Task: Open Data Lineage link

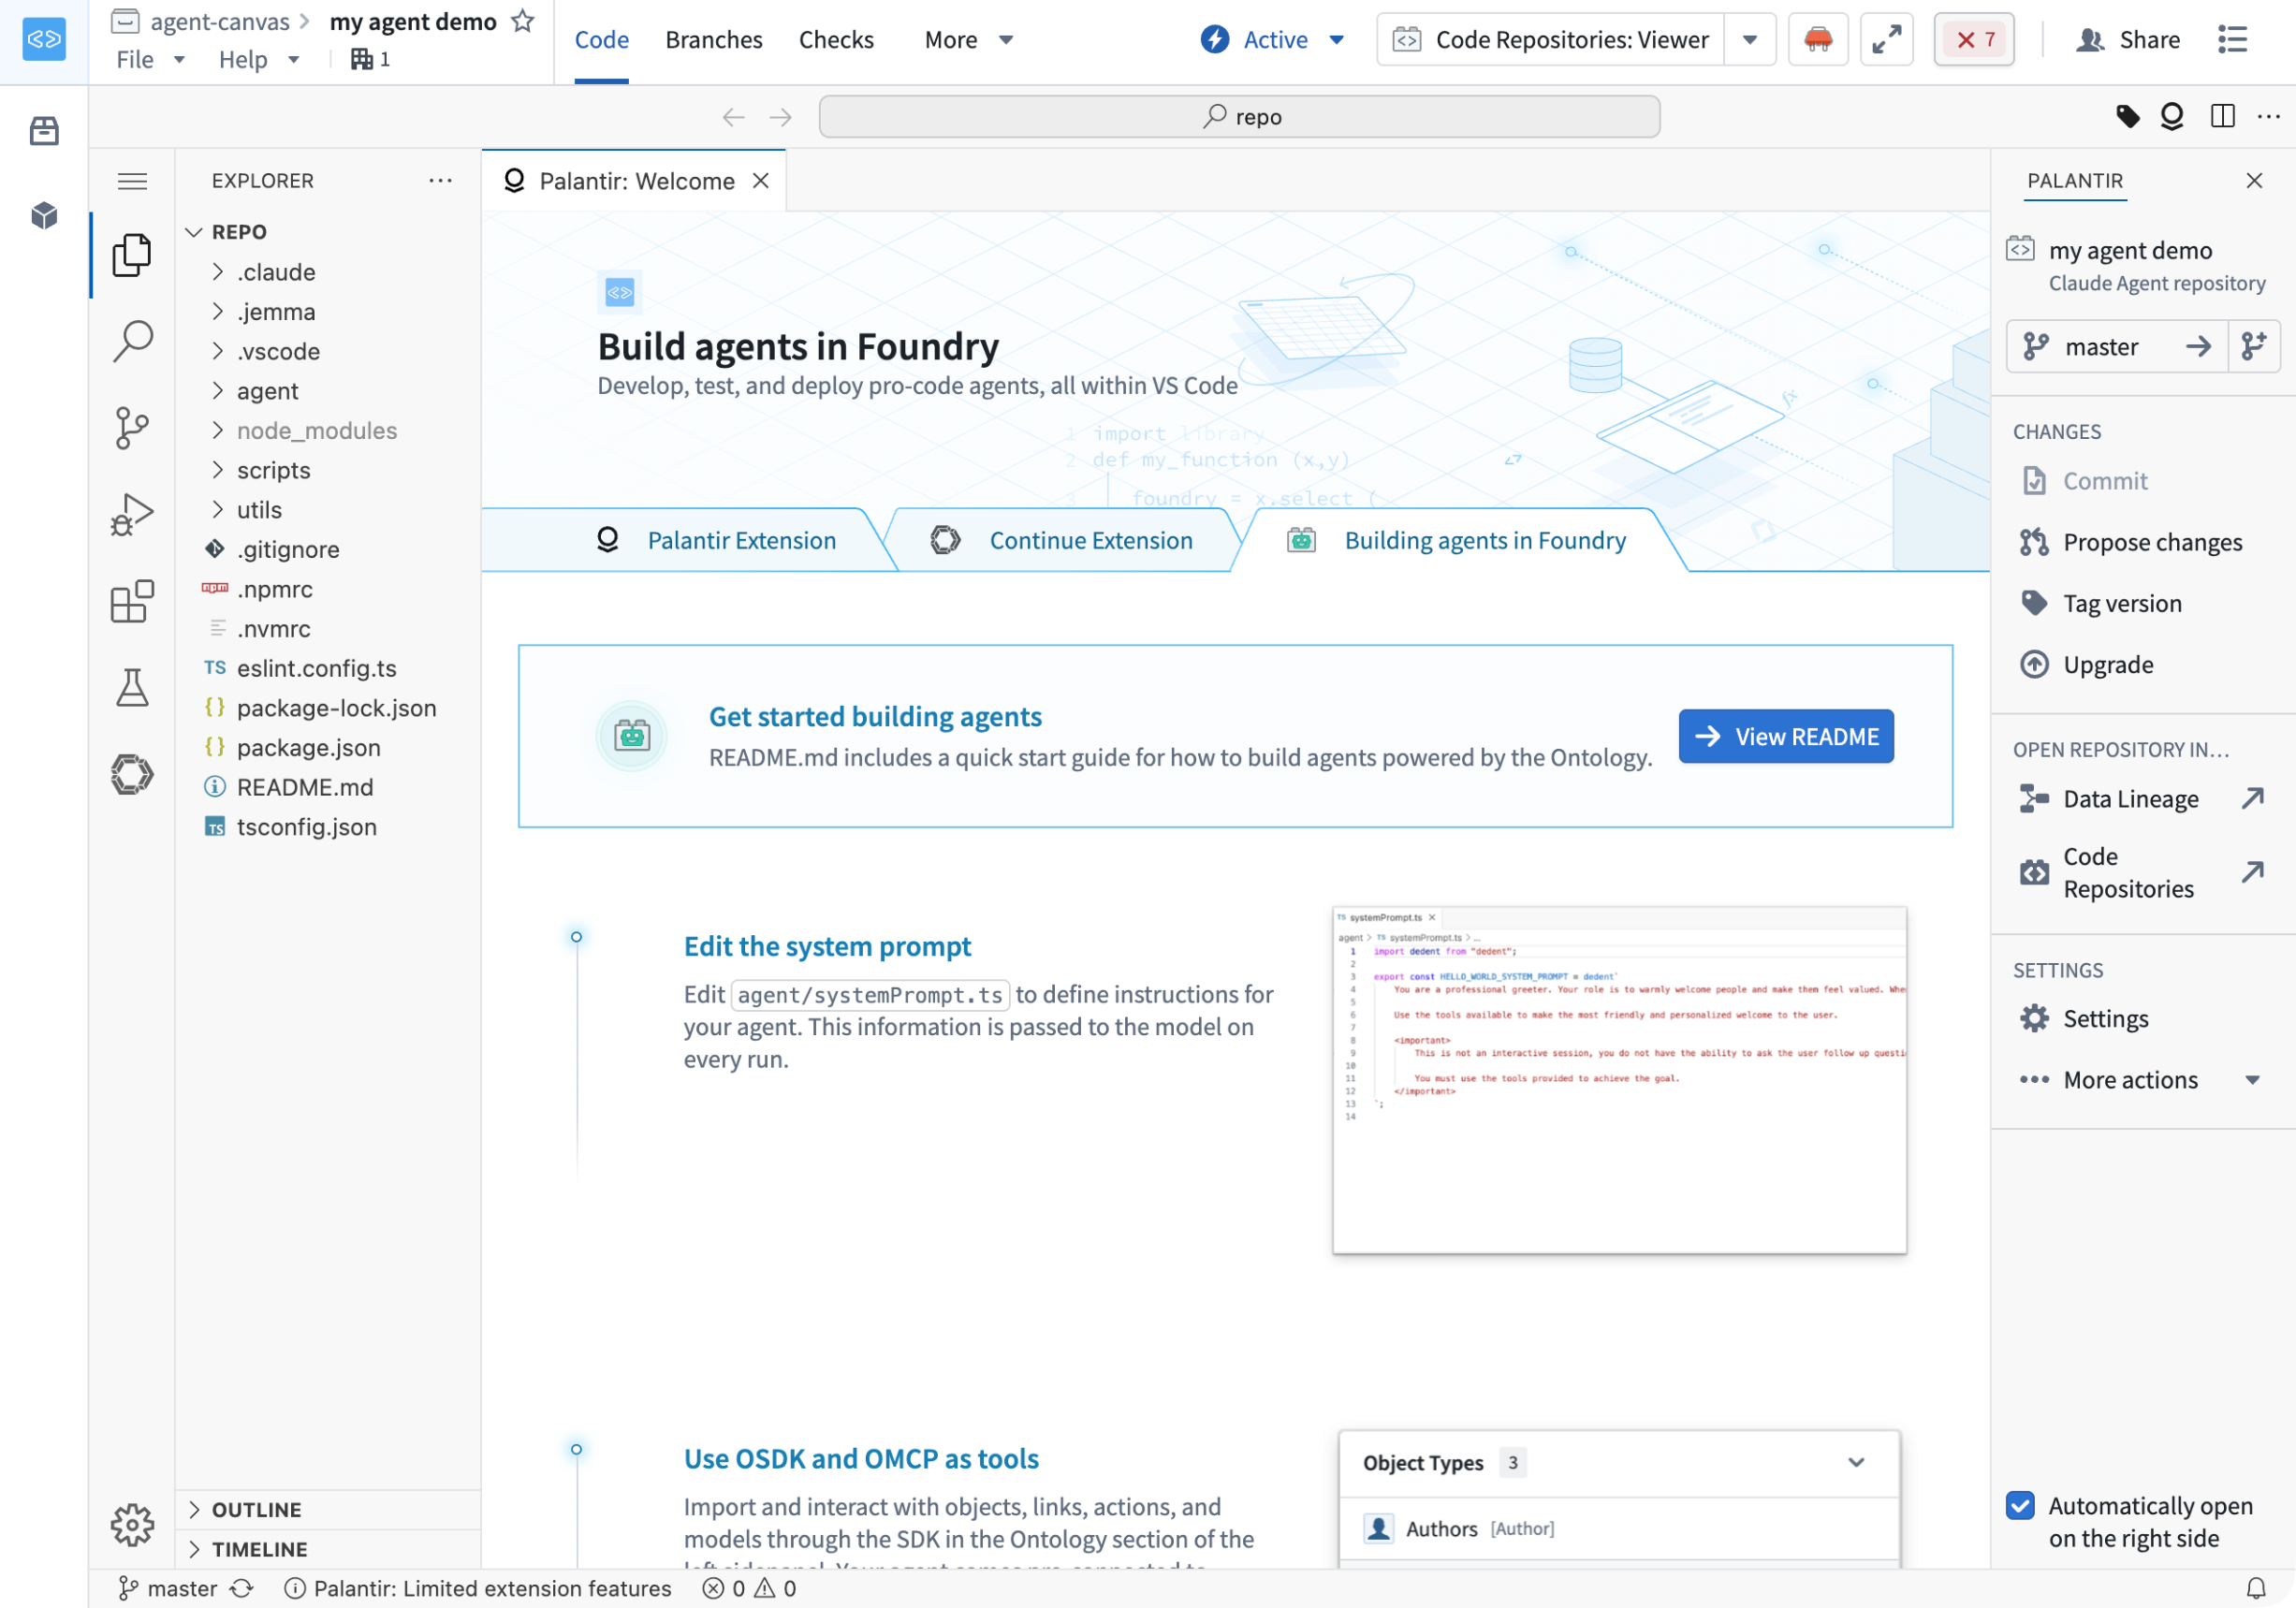Action: tap(2140, 799)
